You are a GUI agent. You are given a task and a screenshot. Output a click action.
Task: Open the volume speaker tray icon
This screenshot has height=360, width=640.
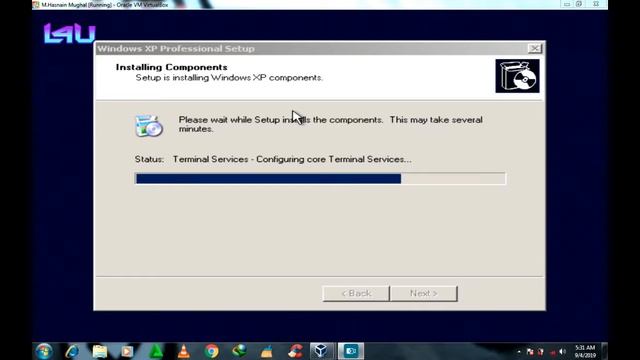click(x=563, y=352)
